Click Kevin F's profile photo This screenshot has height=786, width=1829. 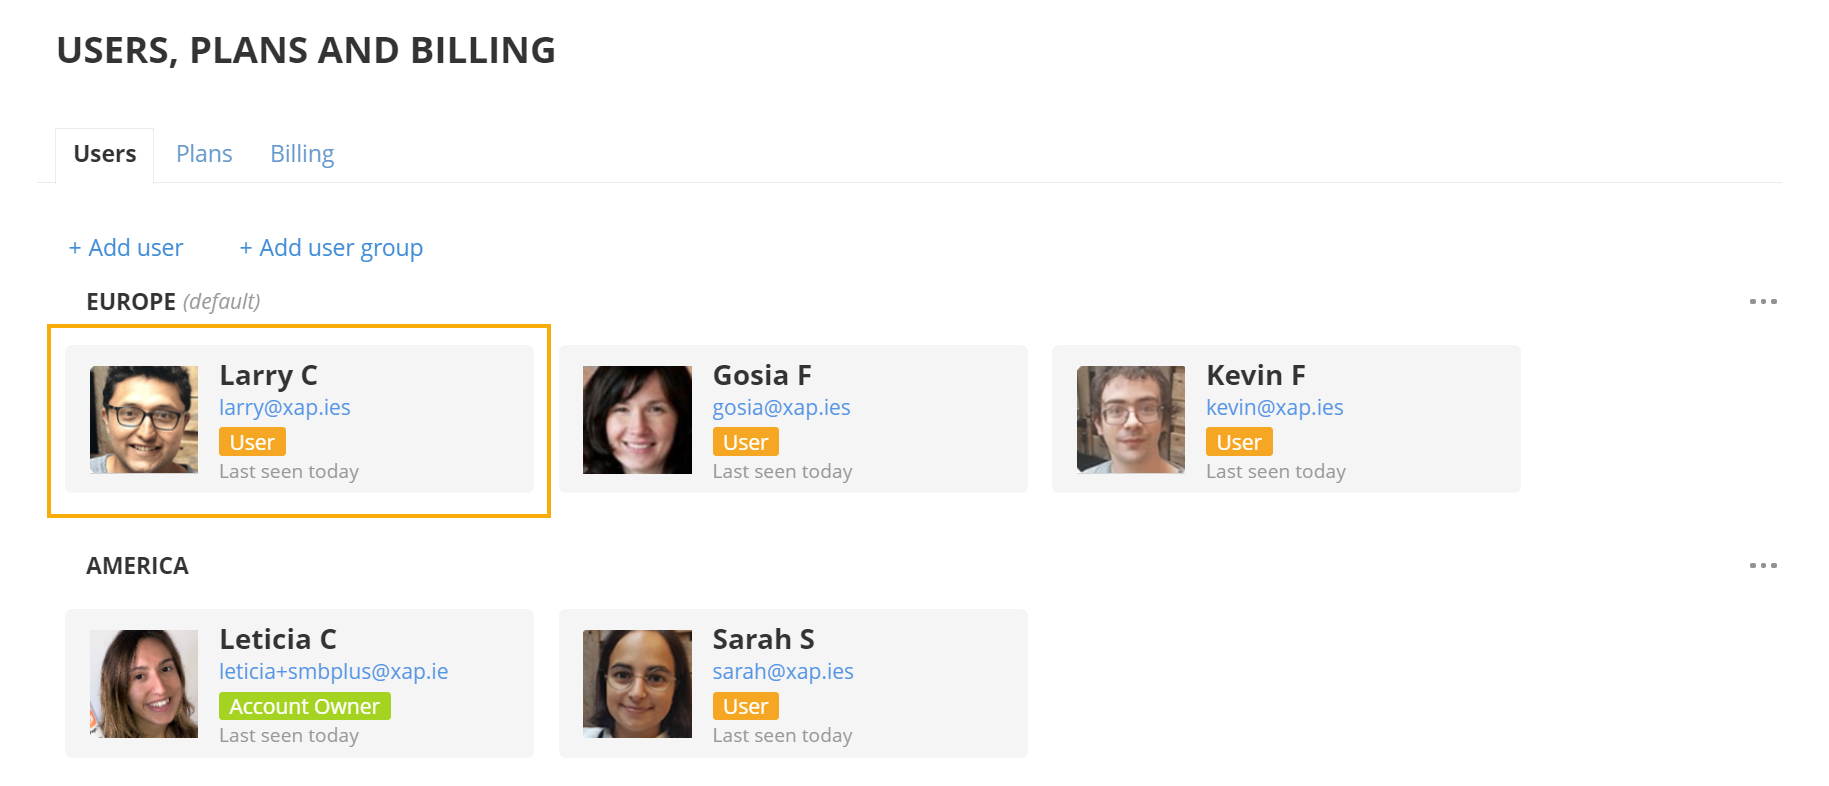1131,419
